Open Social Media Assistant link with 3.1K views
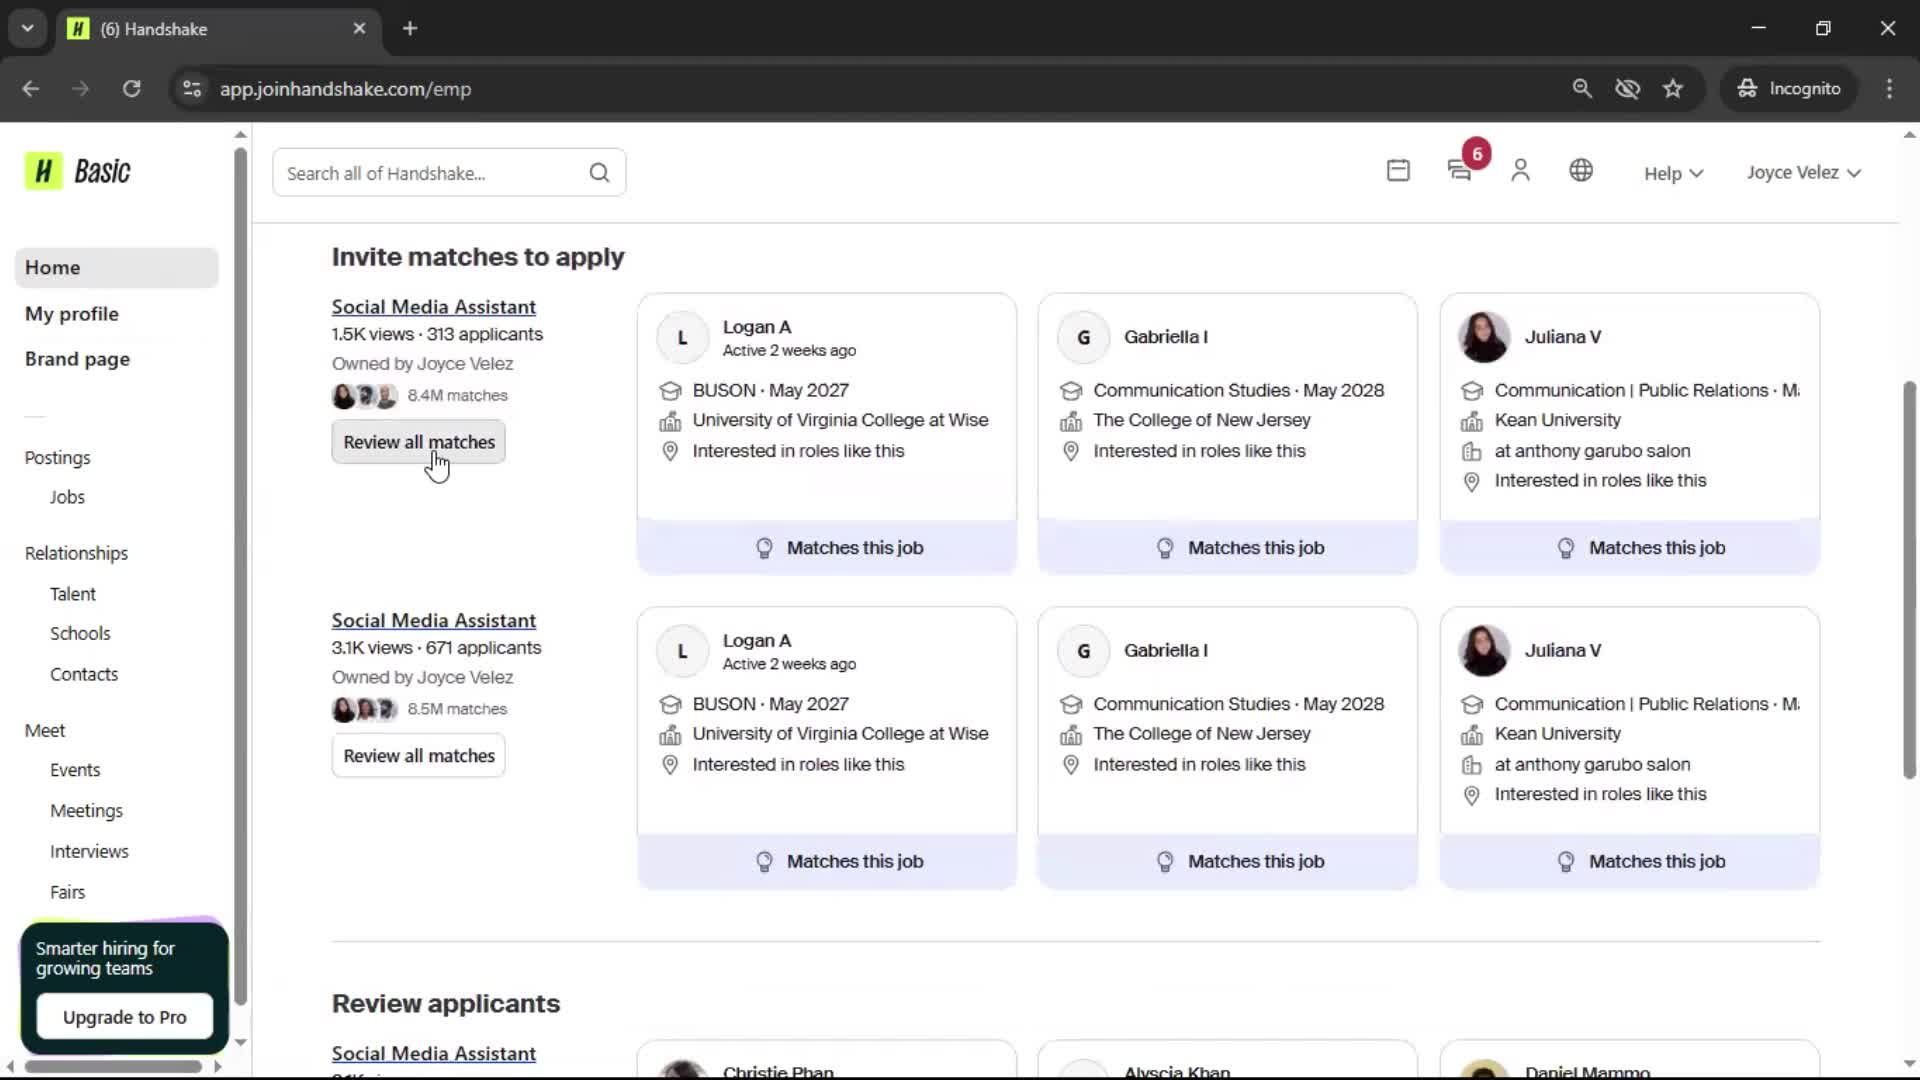The height and width of the screenshot is (1080, 1920). coord(433,621)
